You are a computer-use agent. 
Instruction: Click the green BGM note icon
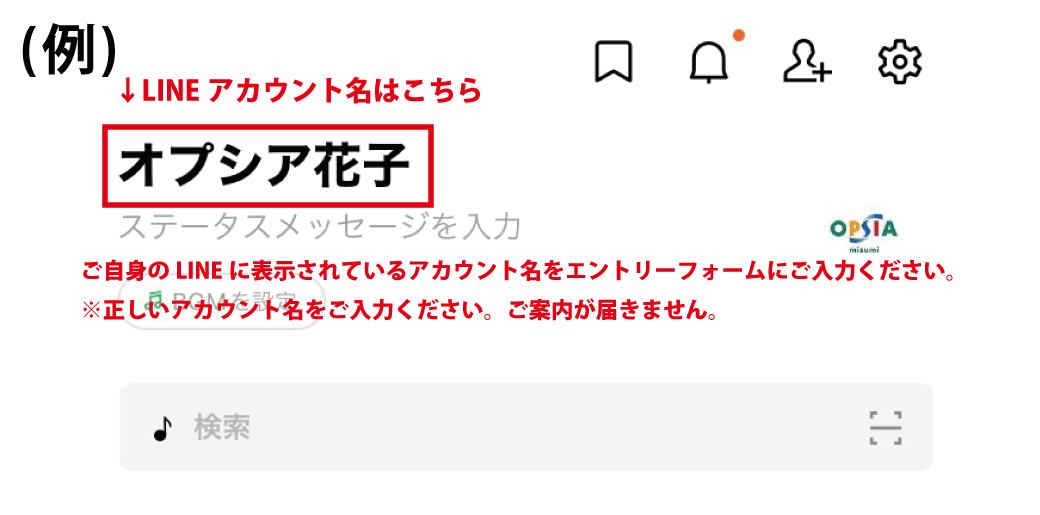click(154, 296)
